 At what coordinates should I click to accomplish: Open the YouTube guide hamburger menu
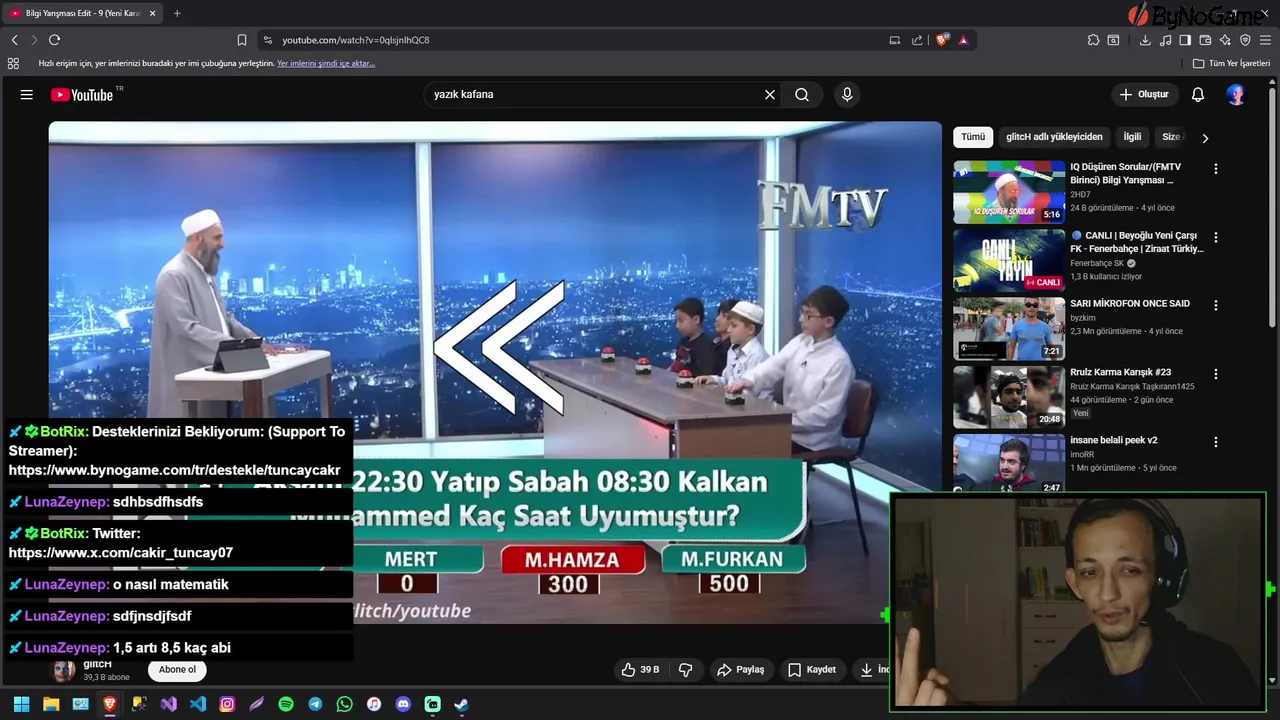[27, 94]
